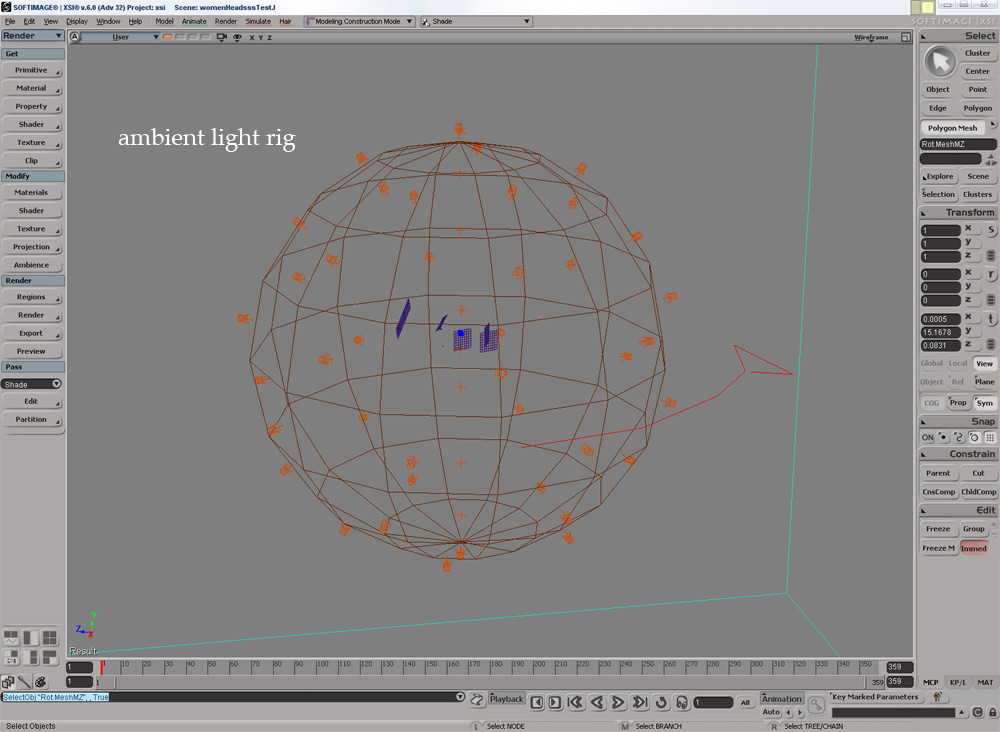Click the Rot.MeshMZ object name field

[x=958, y=144]
